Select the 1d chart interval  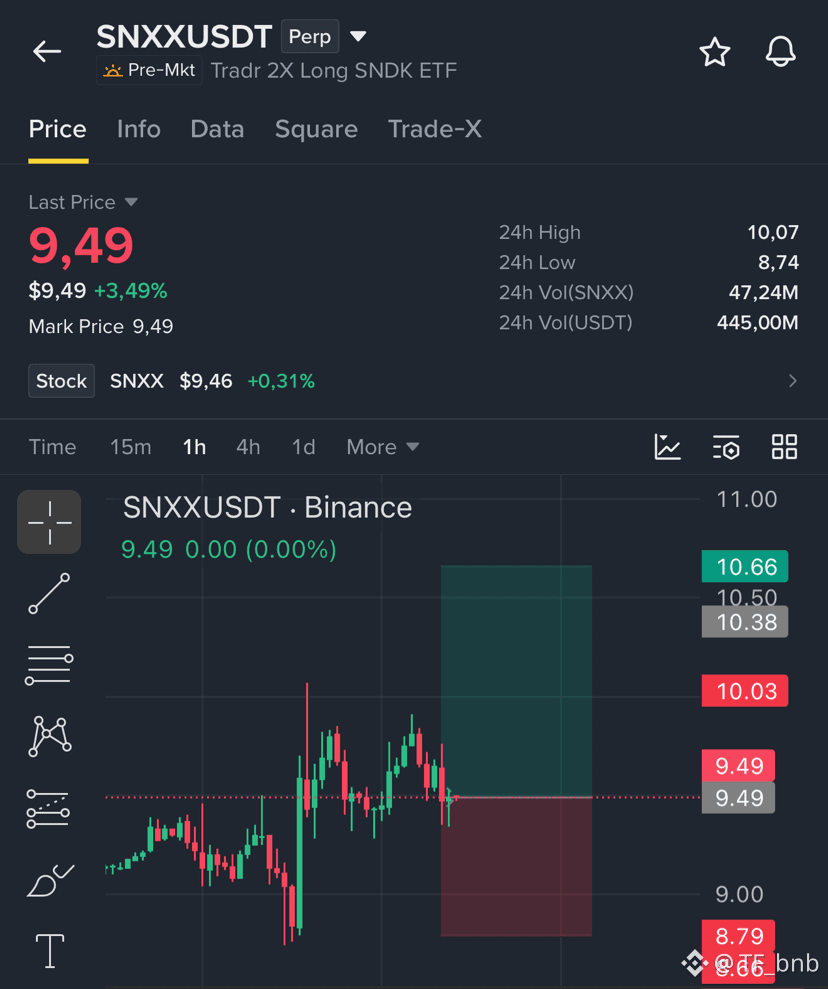pos(303,447)
